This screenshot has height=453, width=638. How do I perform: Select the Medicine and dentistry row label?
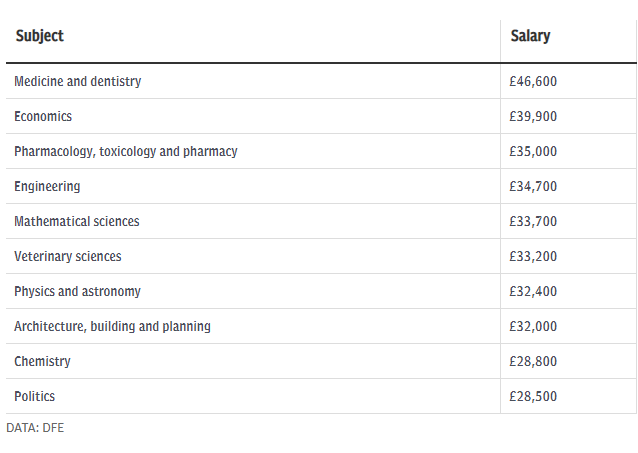[77, 81]
